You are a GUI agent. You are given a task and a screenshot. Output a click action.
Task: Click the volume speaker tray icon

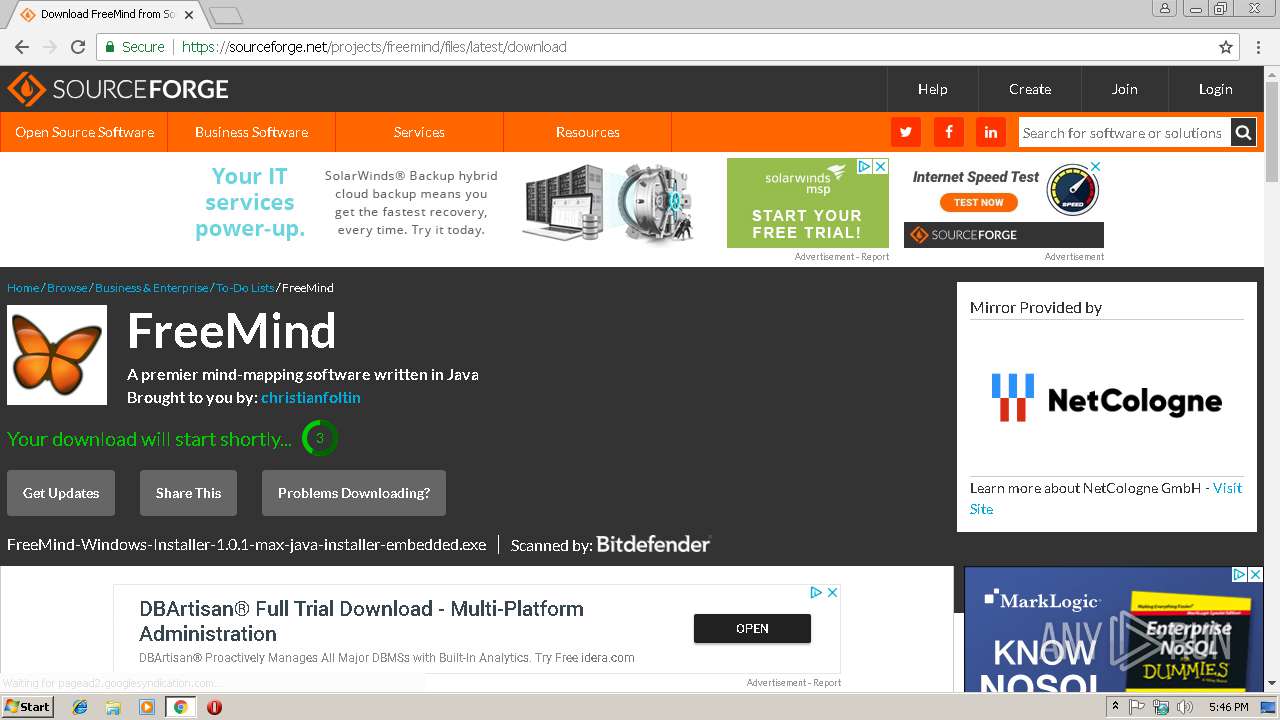click(1185, 707)
